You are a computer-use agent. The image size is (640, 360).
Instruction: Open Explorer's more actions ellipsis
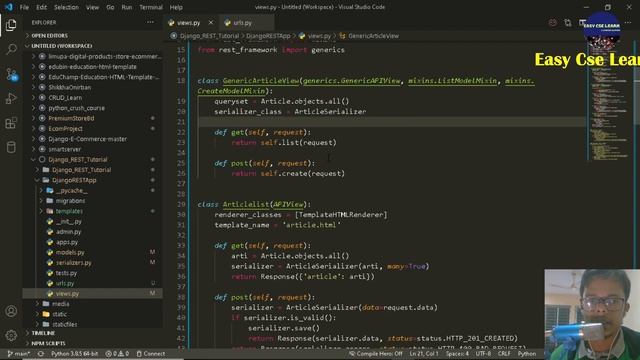tap(151, 22)
